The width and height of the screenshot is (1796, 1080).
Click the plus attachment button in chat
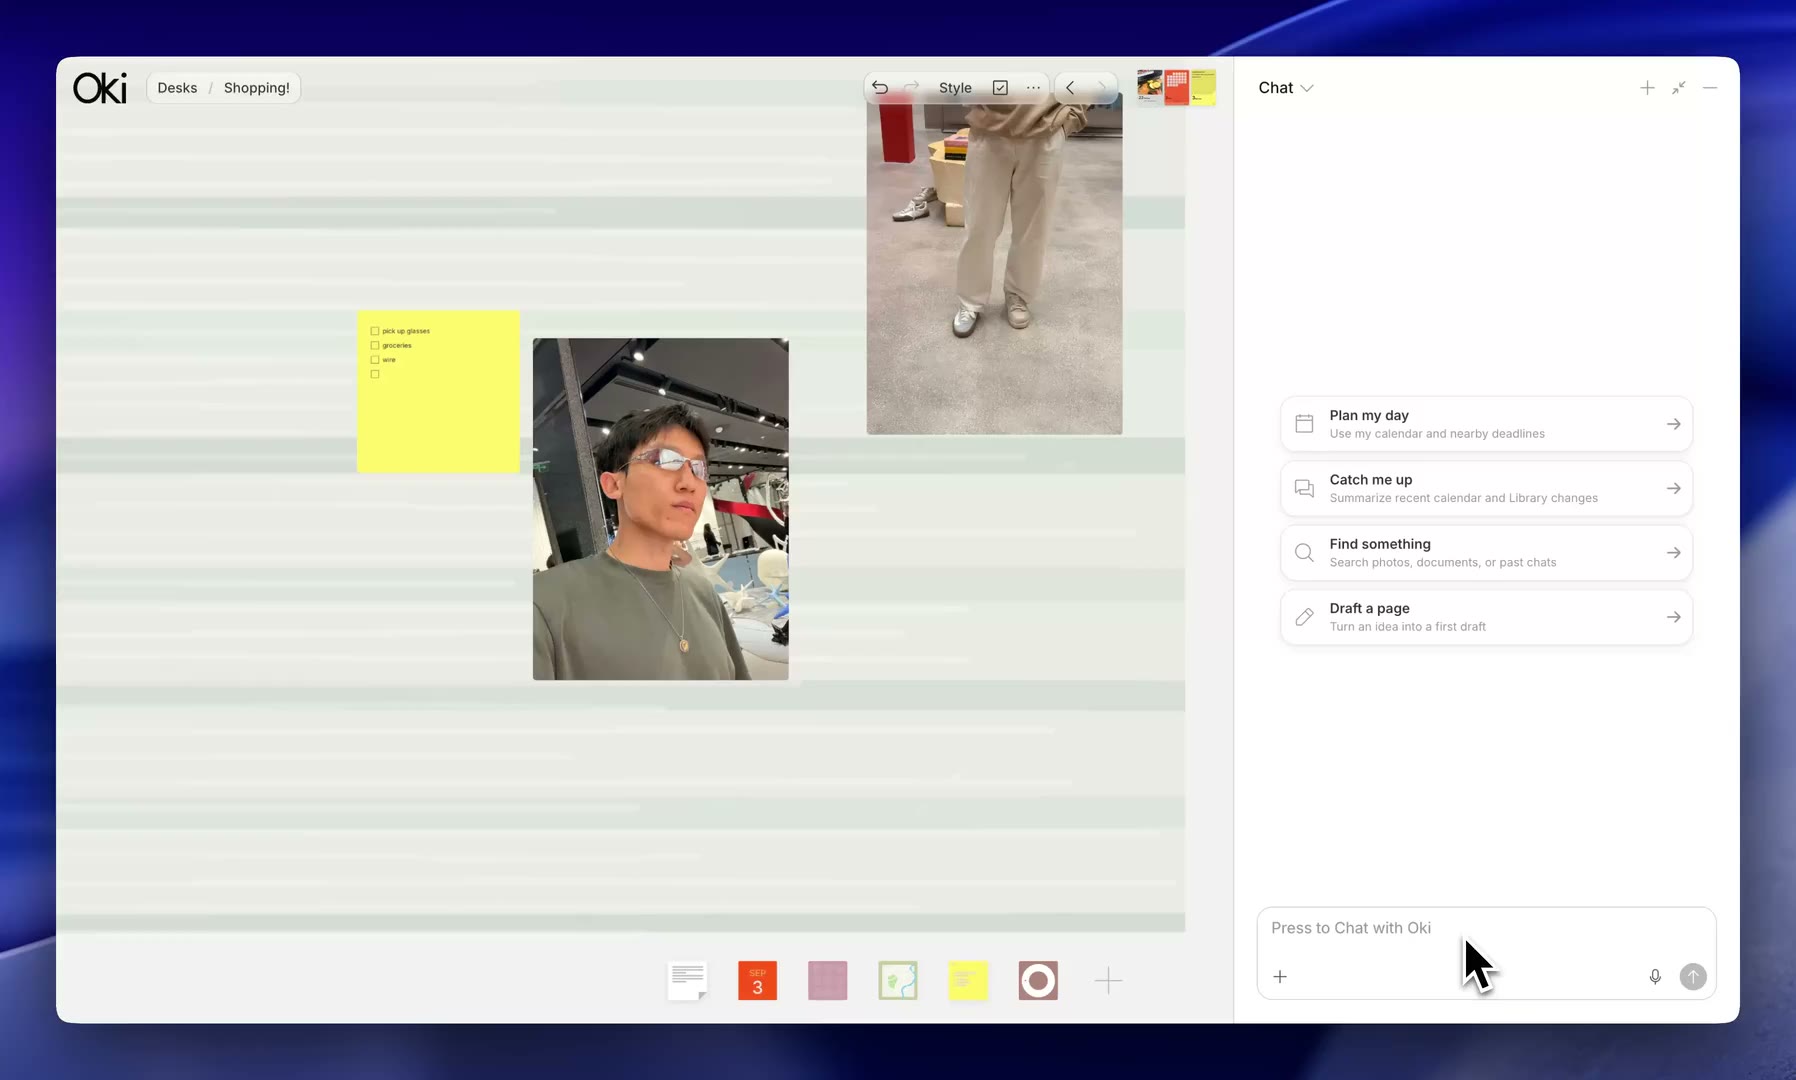tap(1280, 977)
